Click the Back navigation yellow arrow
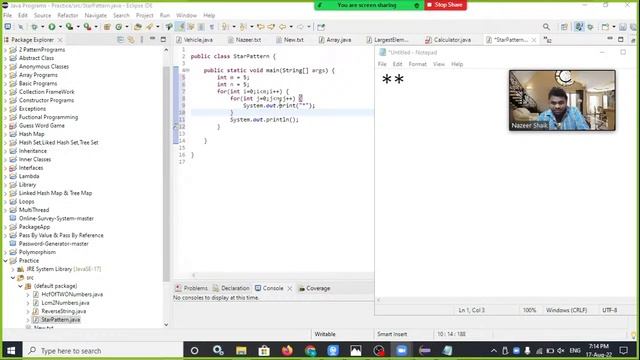This screenshot has width=640, height=360. tap(282, 27)
